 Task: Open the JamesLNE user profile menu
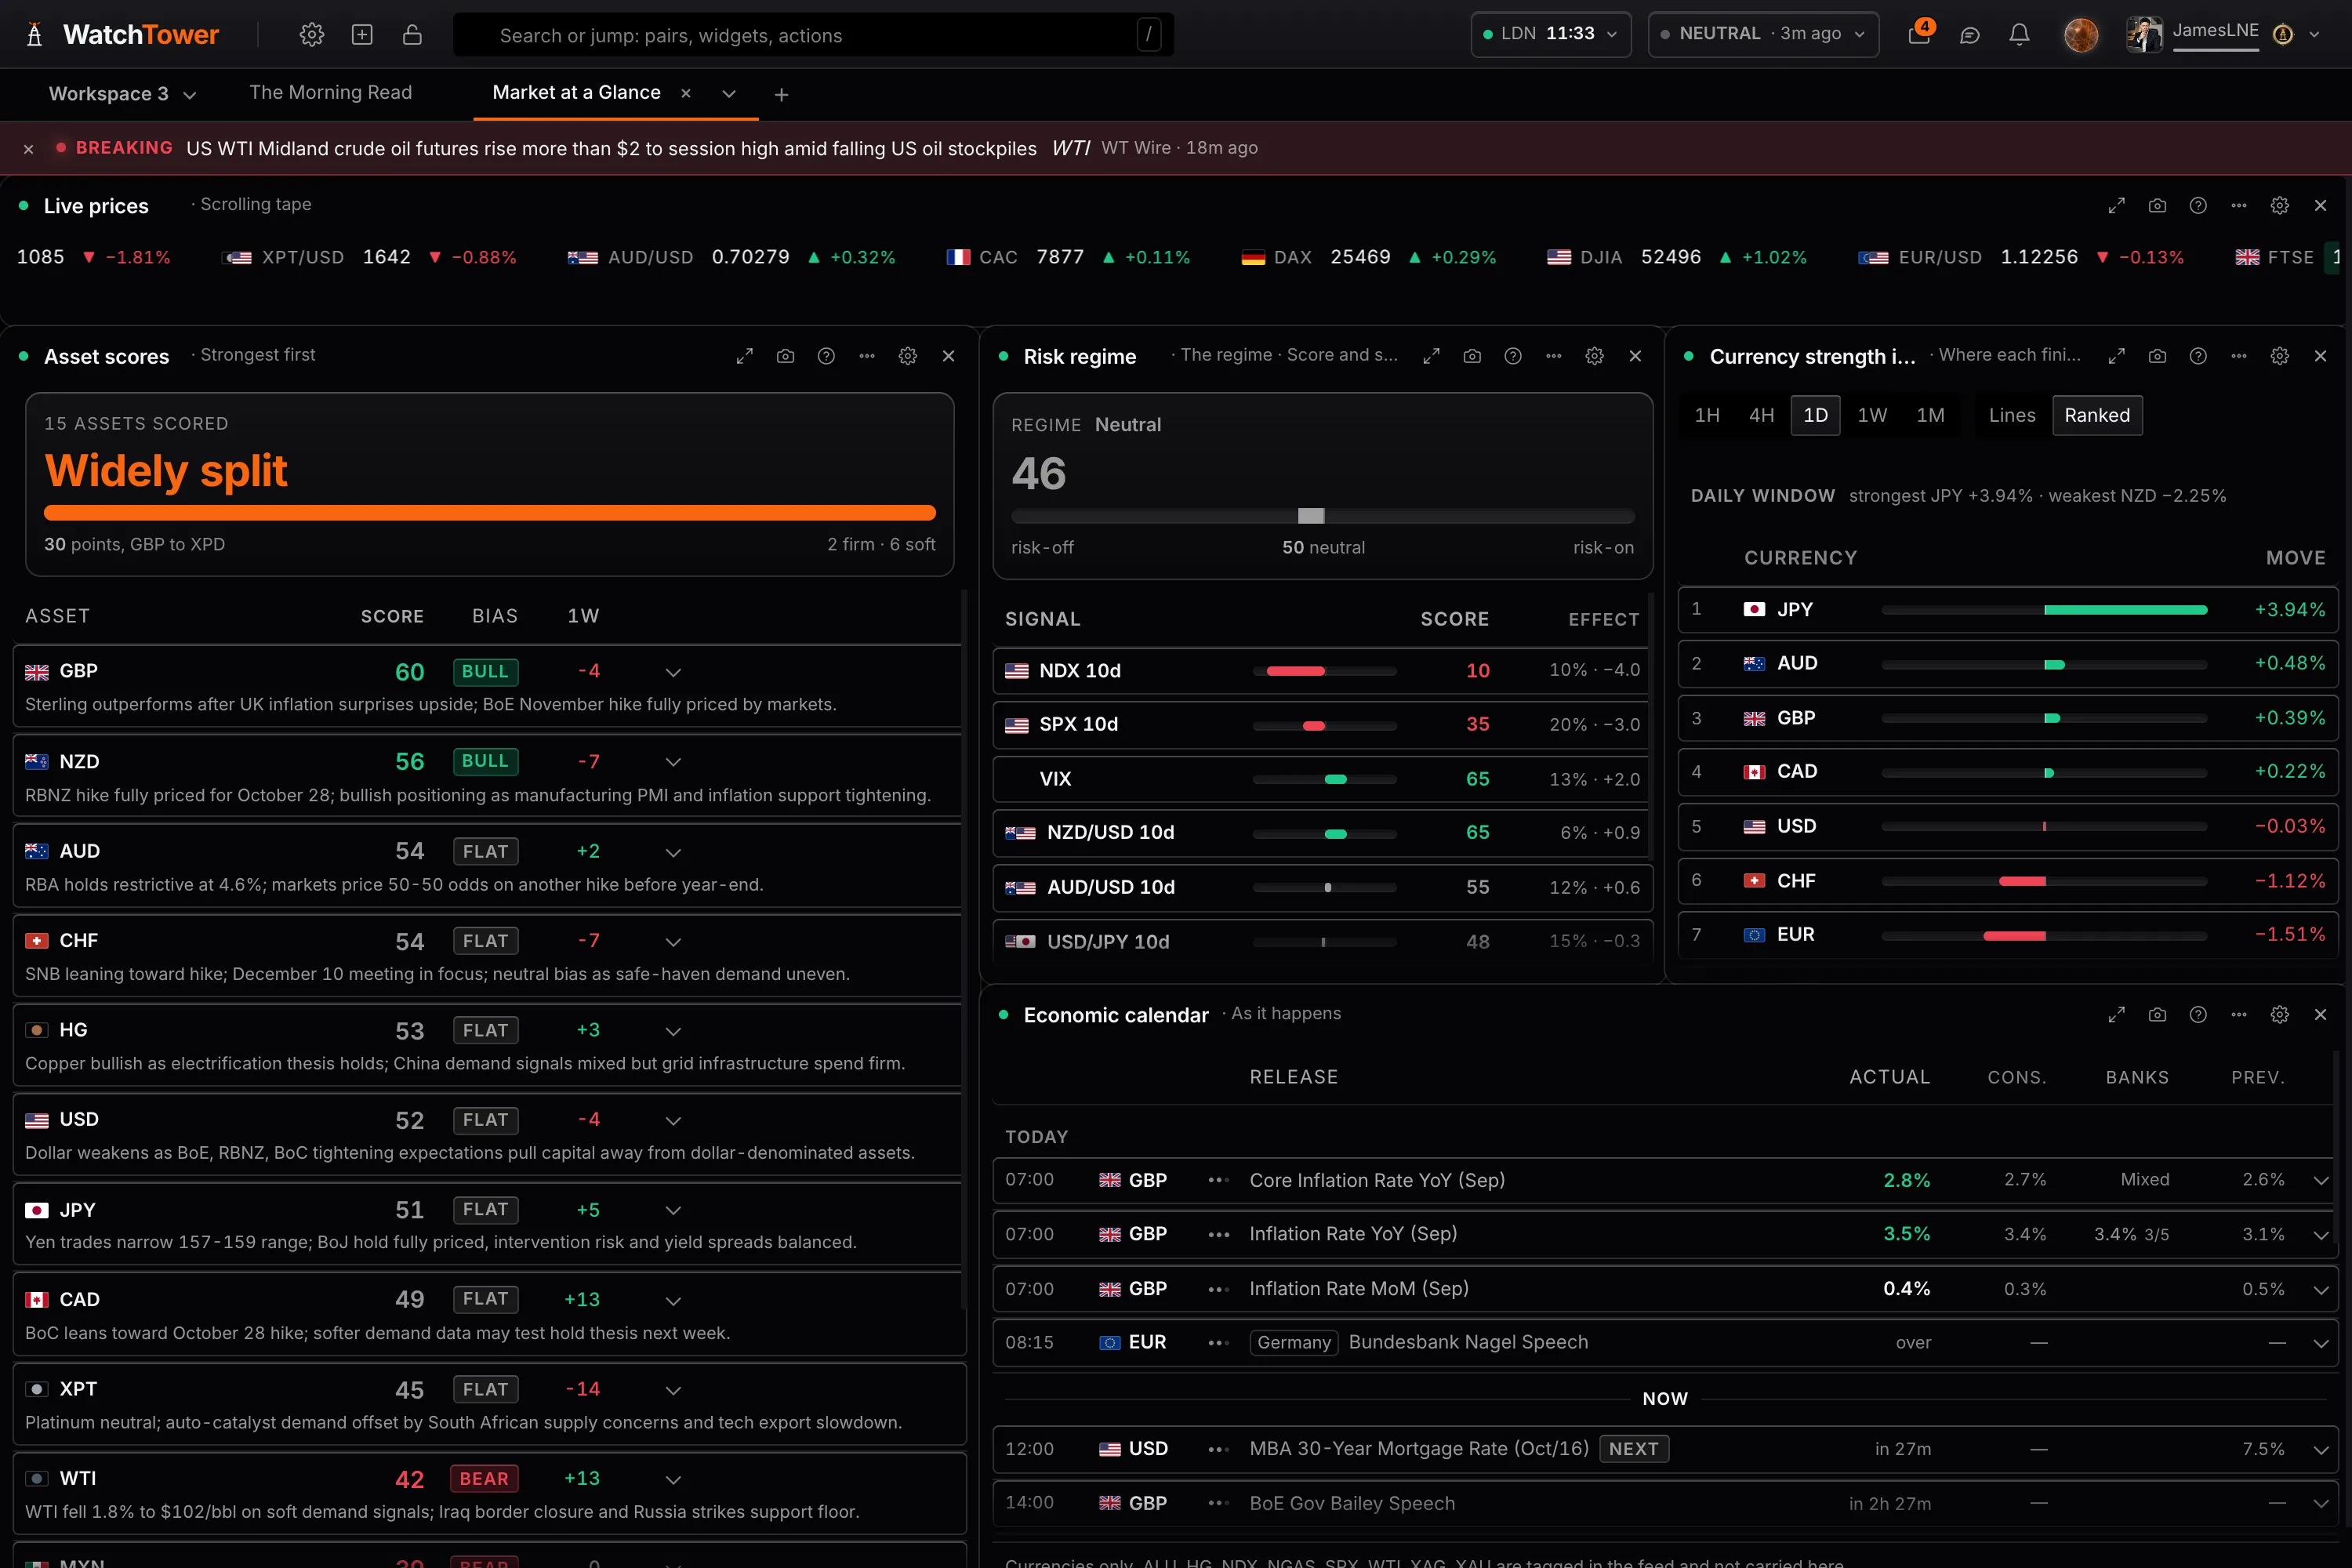pos(2222,34)
